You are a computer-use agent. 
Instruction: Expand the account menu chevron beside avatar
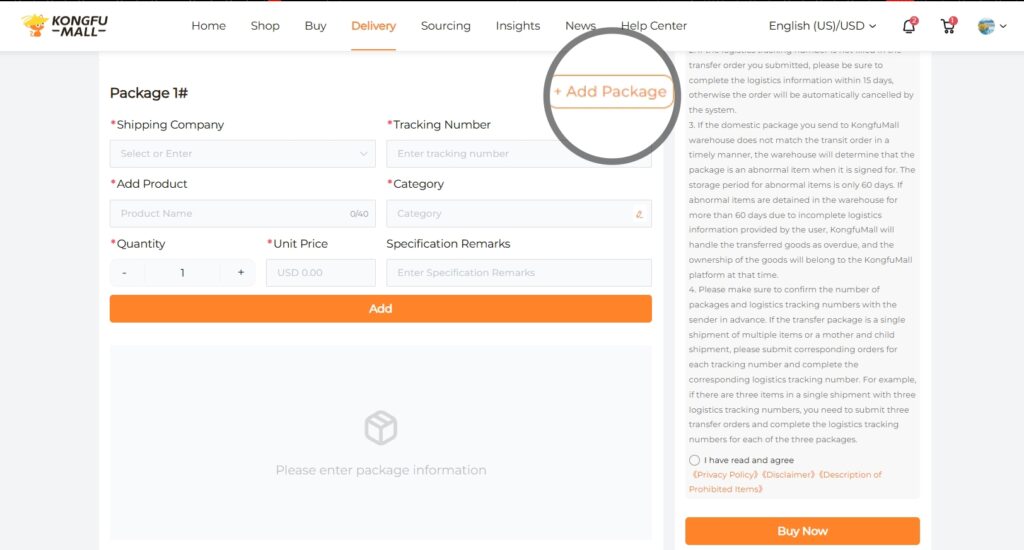click(1003, 27)
